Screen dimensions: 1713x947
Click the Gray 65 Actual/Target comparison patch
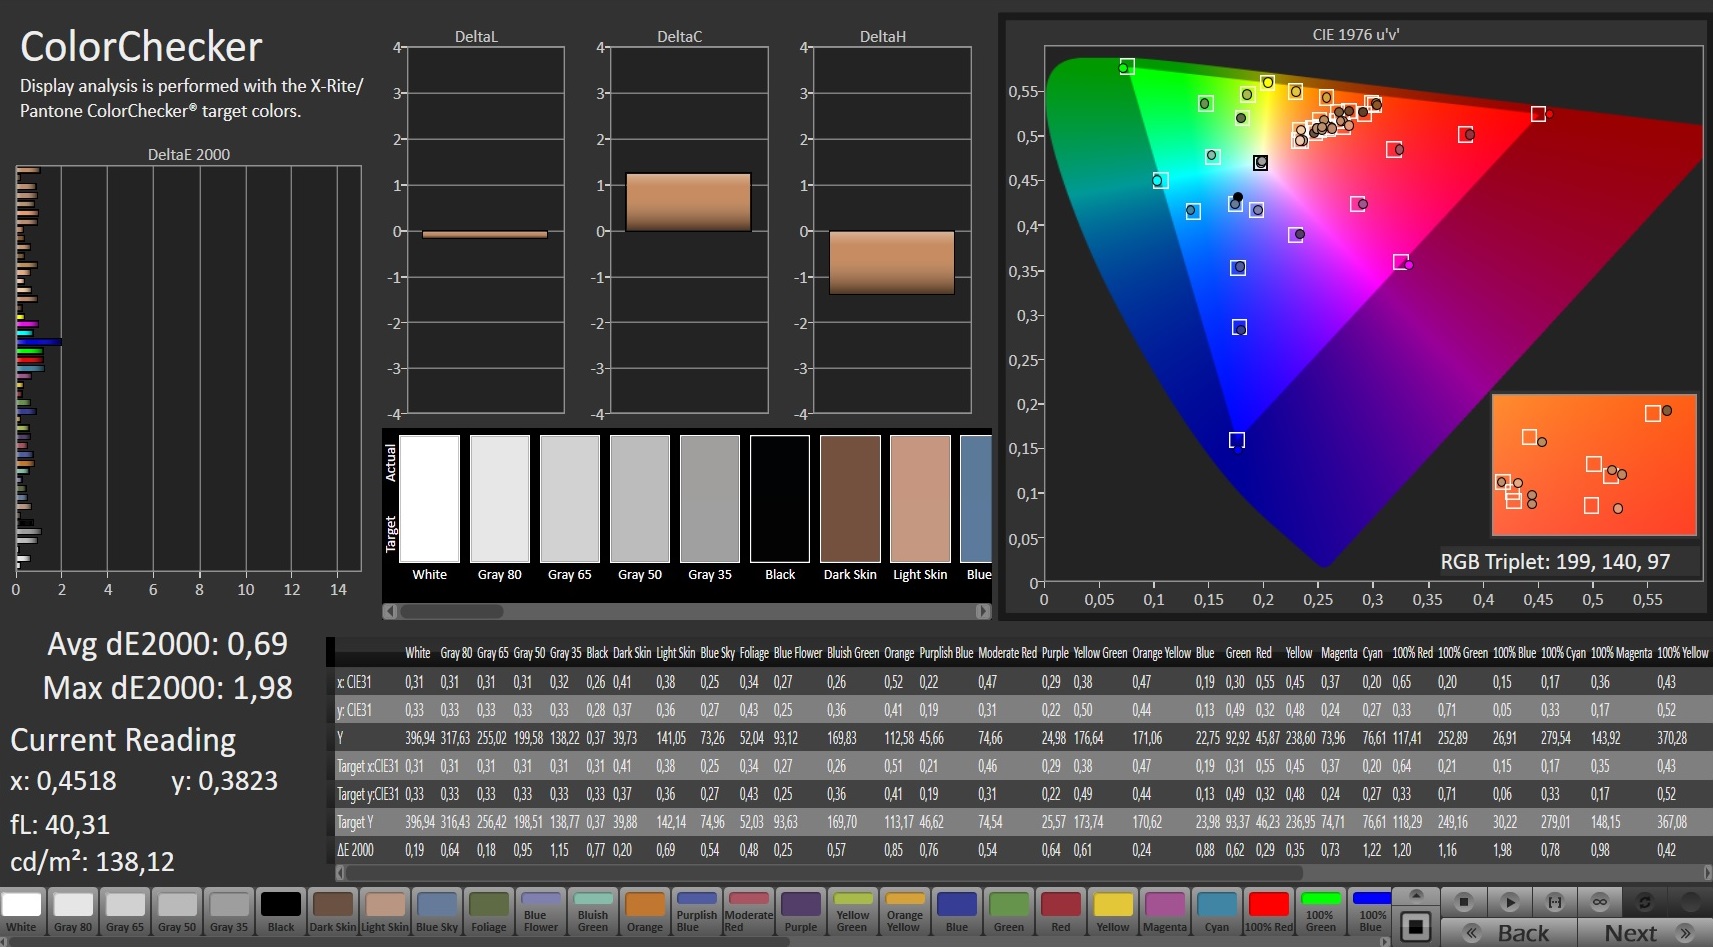point(570,498)
